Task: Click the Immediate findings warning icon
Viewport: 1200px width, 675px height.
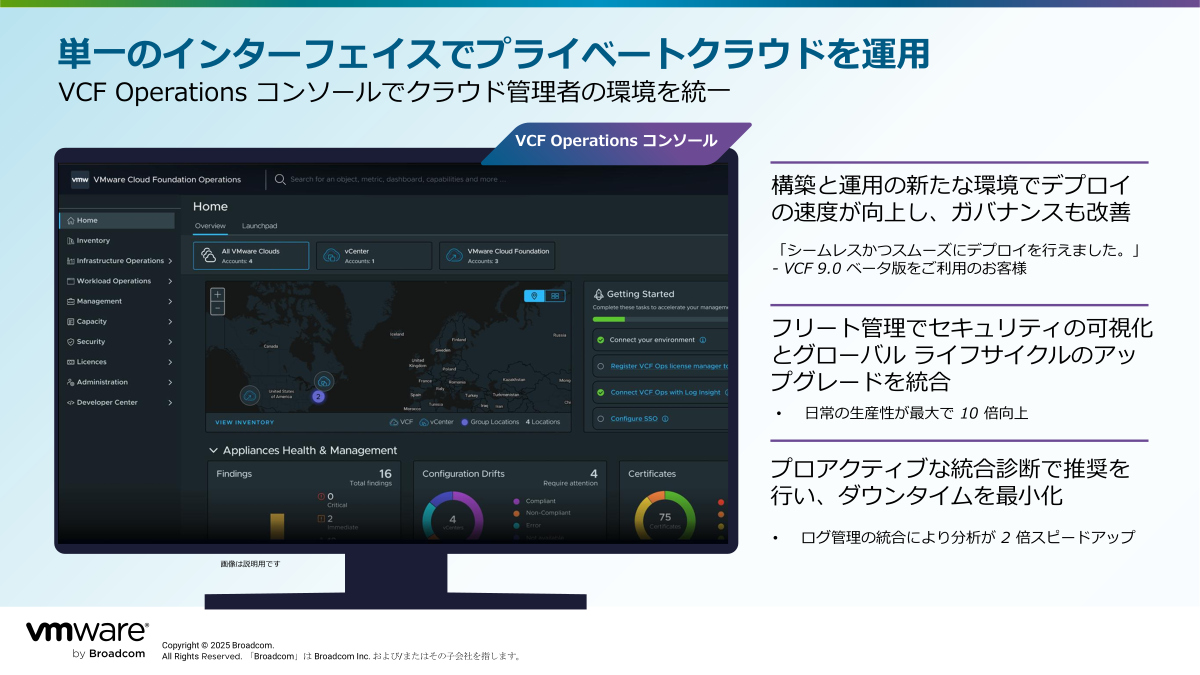Action: pyautogui.click(x=321, y=518)
